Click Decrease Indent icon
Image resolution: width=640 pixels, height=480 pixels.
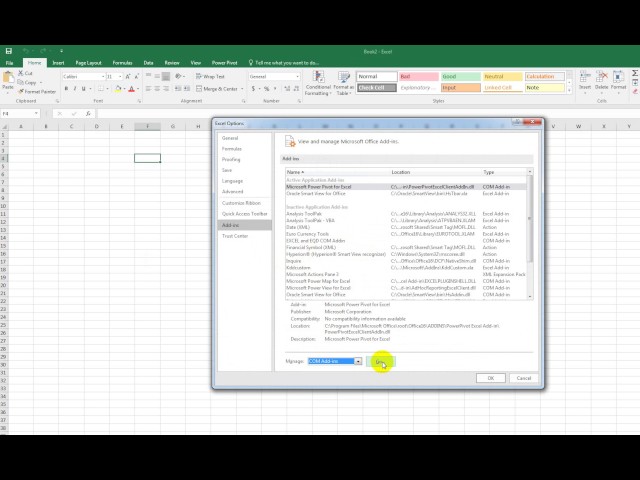click(178, 89)
